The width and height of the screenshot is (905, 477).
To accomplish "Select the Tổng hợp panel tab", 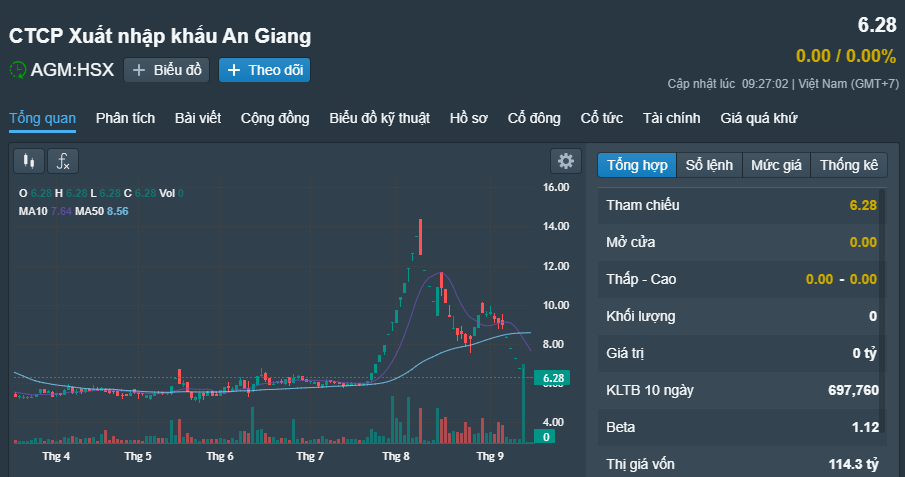I will coord(637,165).
